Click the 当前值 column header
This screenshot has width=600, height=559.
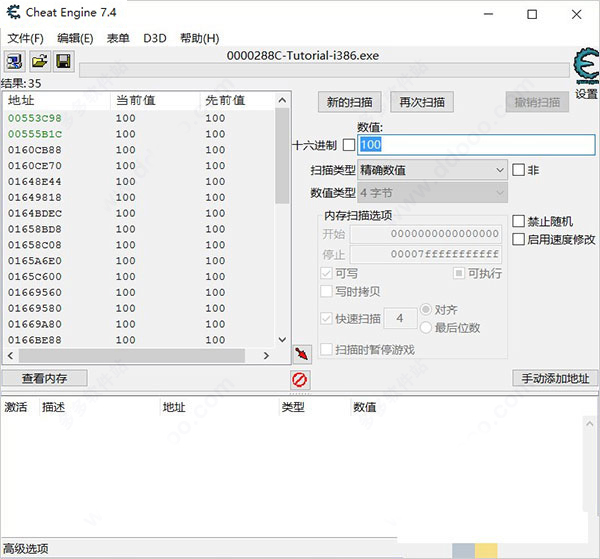(153, 101)
